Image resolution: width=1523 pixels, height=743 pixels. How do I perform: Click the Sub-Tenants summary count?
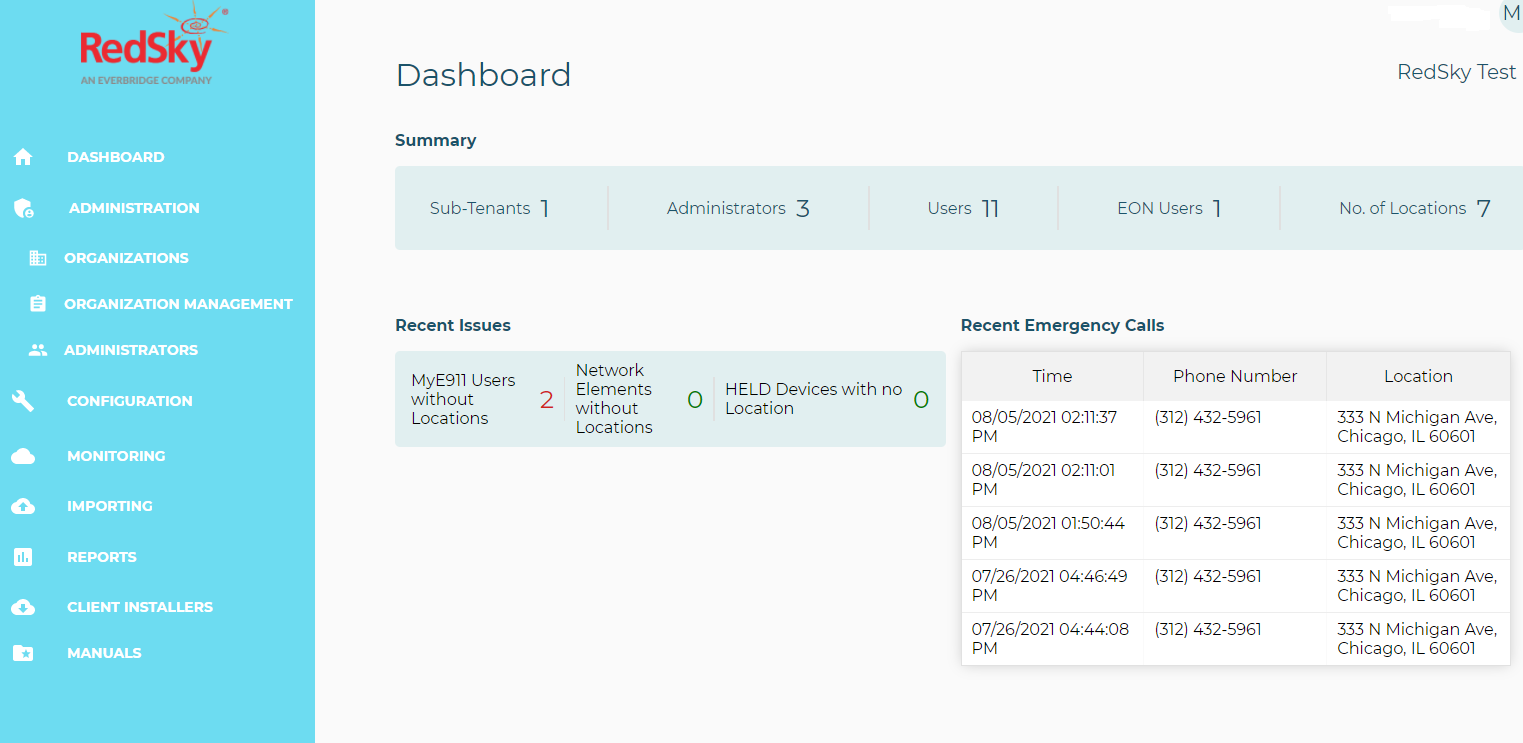(x=545, y=208)
